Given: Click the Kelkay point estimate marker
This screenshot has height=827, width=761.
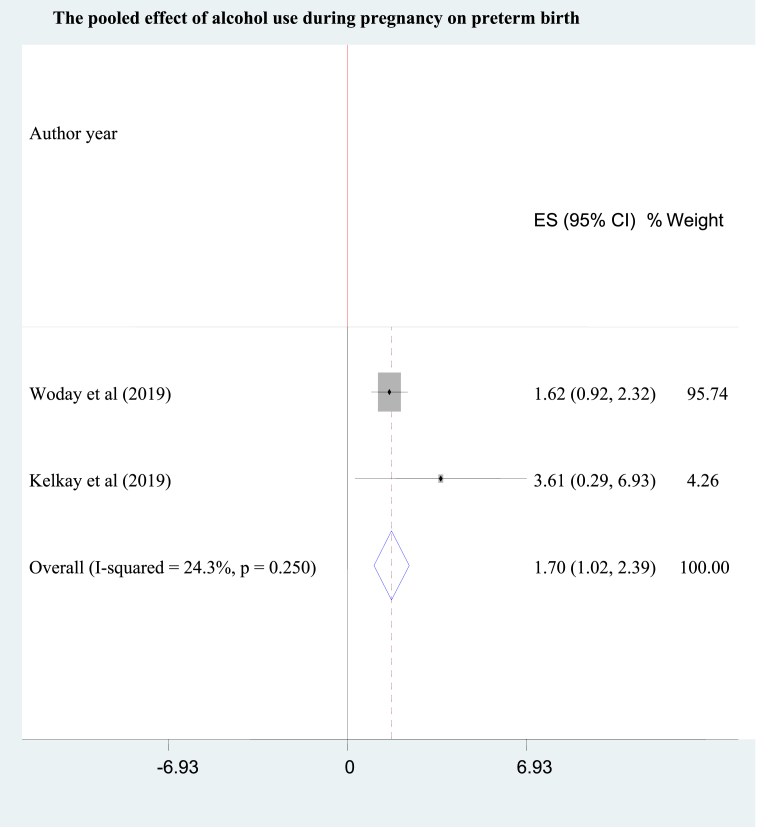Looking at the screenshot, I should [441, 478].
